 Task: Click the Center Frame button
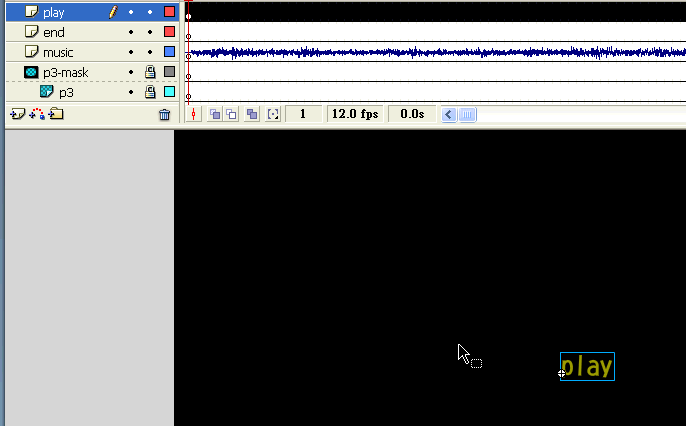pyautogui.click(x=193, y=115)
